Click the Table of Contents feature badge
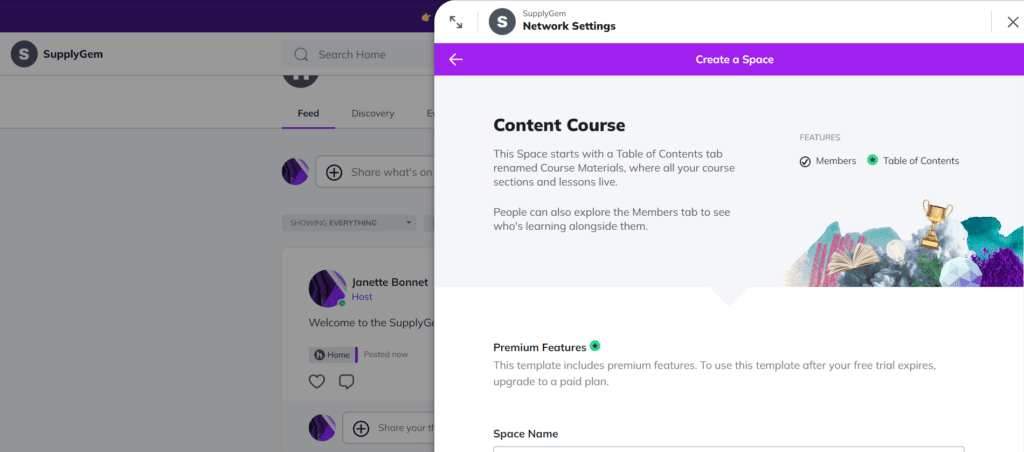Screen dimensions: 1024x452 coord(872,160)
